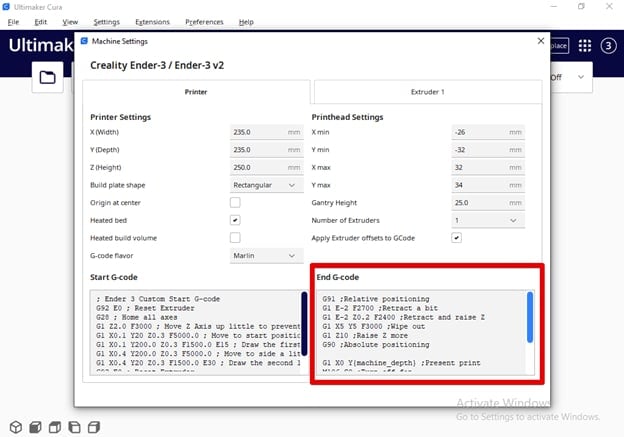The width and height of the screenshot is (624, 437).
Task: Toggle the Origin at center checkbox
Action: point(235,203)
